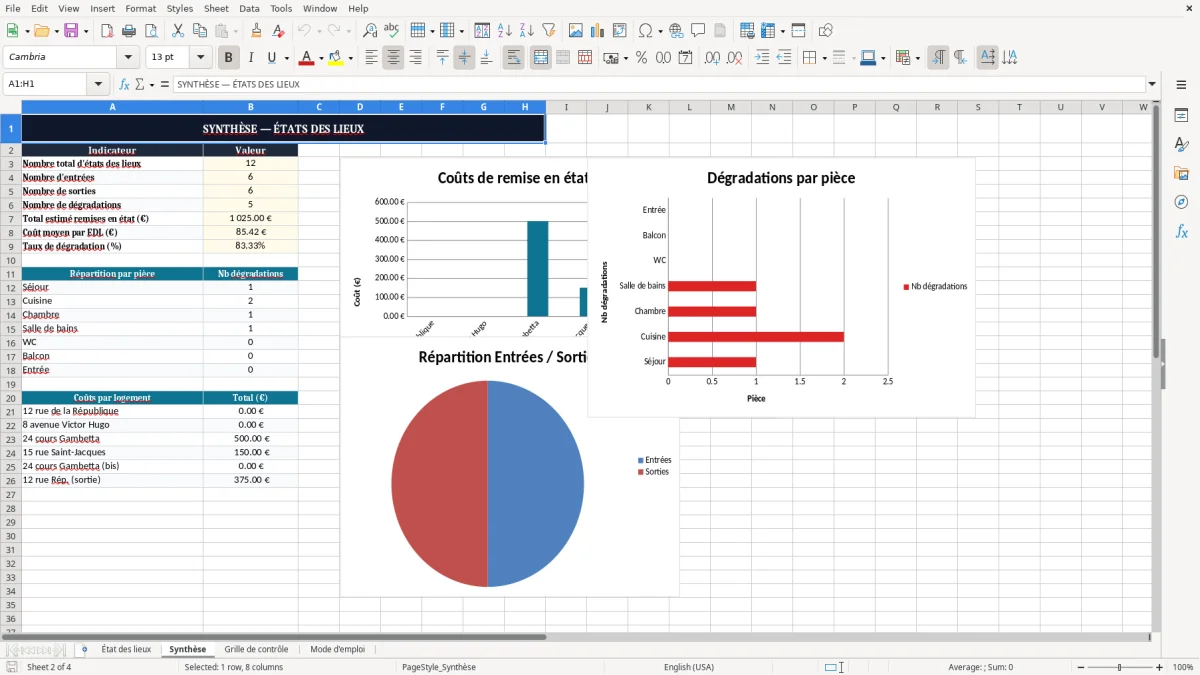Screen dimensions: 1200x675
Task: Click the Print icon
Action: pyautogui.click(x=129, y=31)
